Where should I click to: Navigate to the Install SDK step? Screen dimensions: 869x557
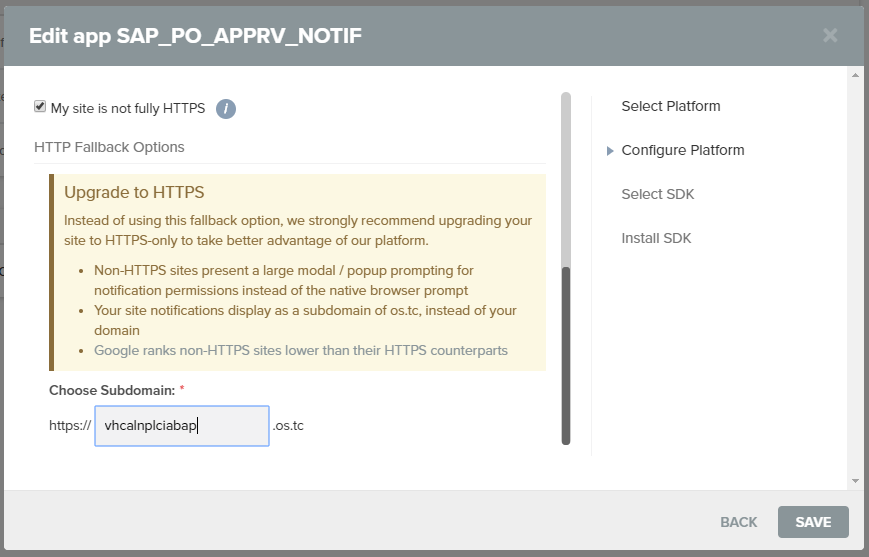point(656,238)
